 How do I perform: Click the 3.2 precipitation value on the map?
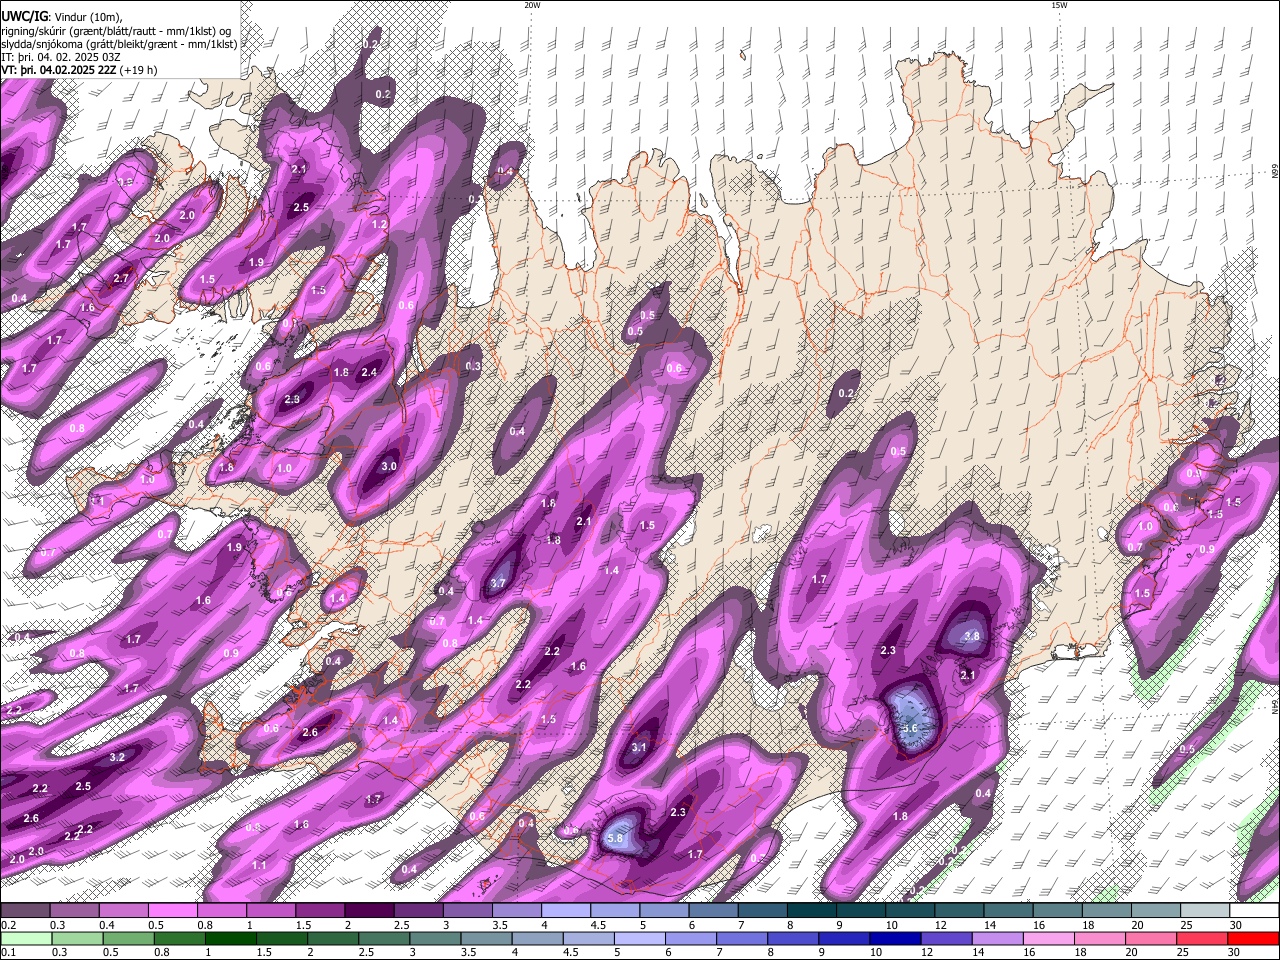pos(117,757)
